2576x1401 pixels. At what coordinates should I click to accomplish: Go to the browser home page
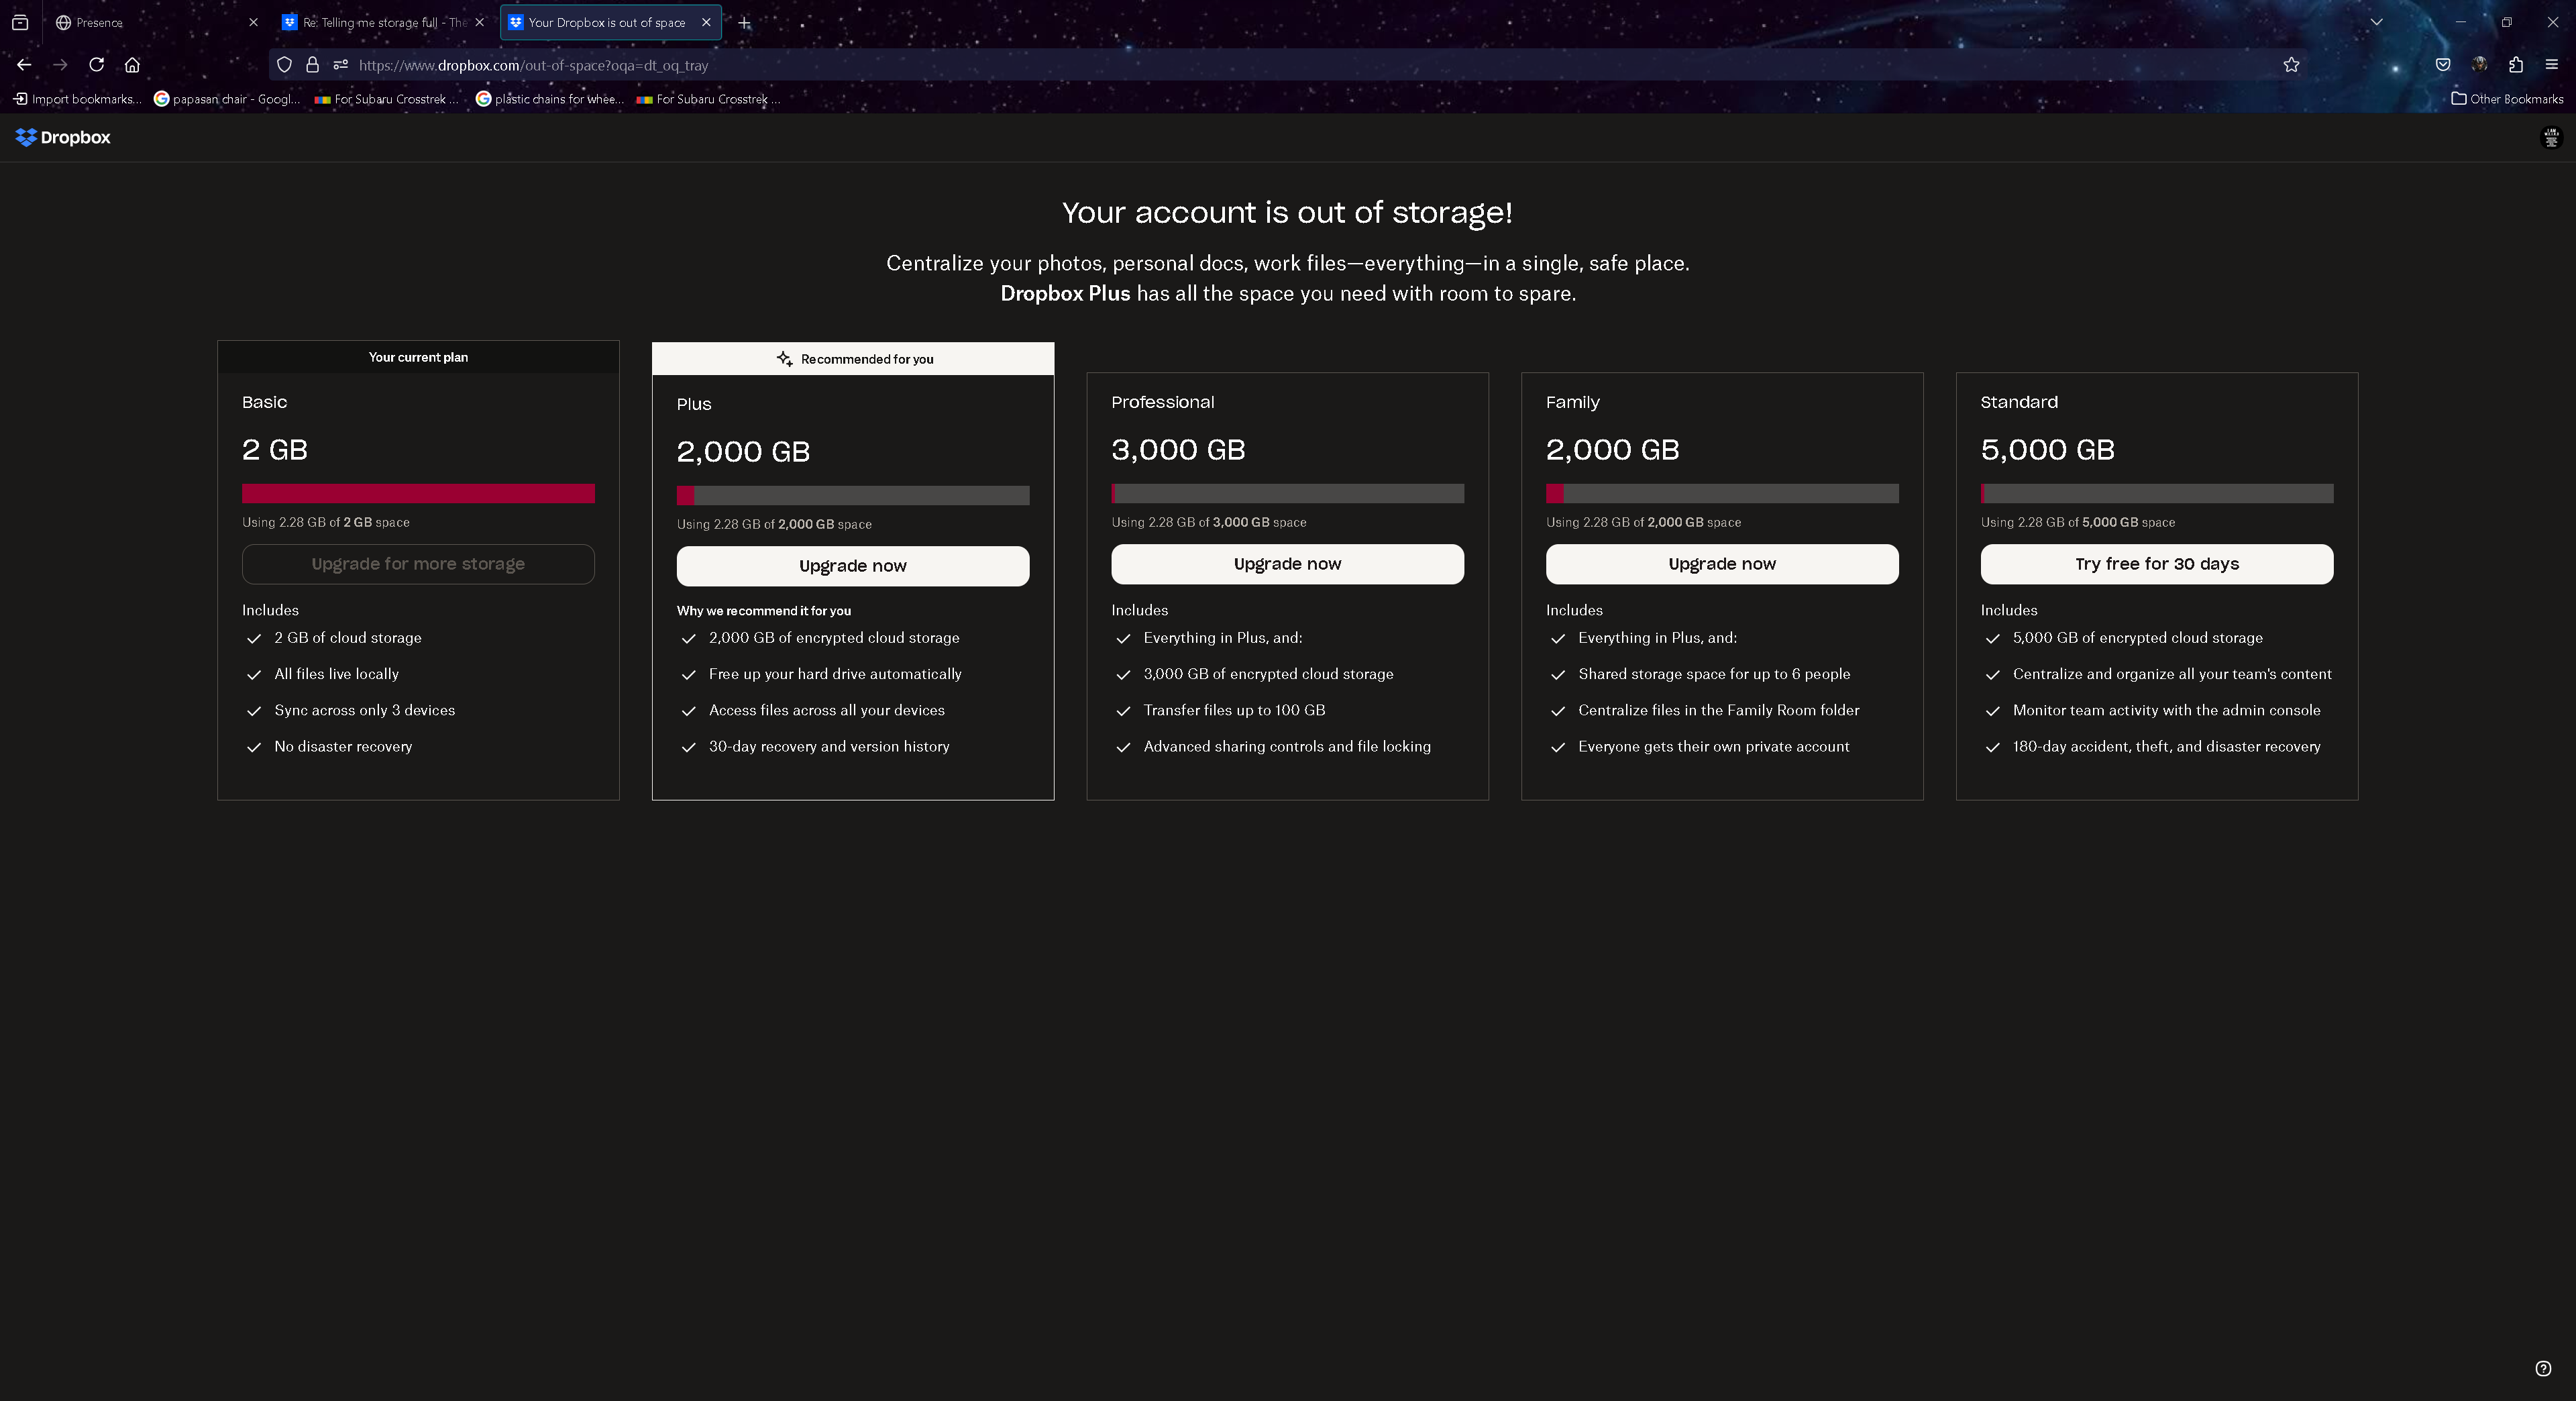tap(132, 65)
